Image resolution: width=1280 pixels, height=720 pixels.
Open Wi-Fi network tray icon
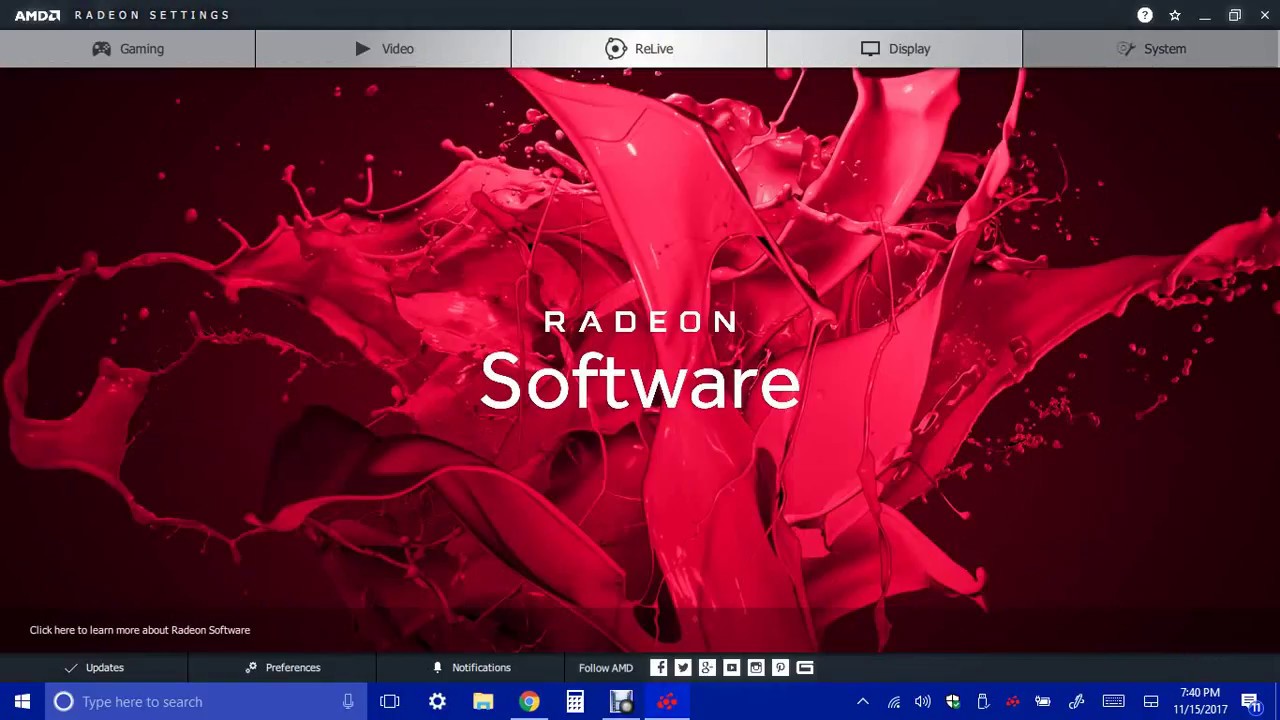[894, 701]
